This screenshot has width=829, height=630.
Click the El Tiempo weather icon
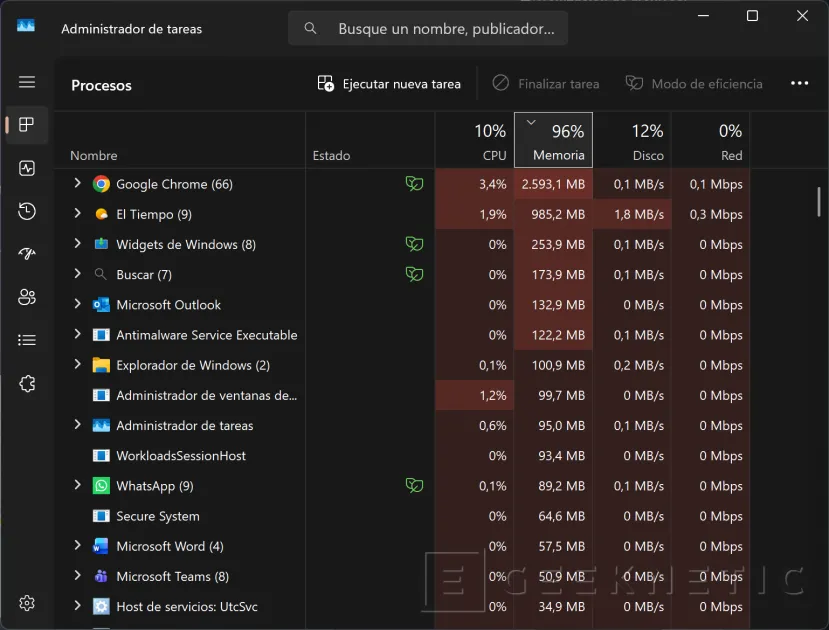(x=101, y=214)
